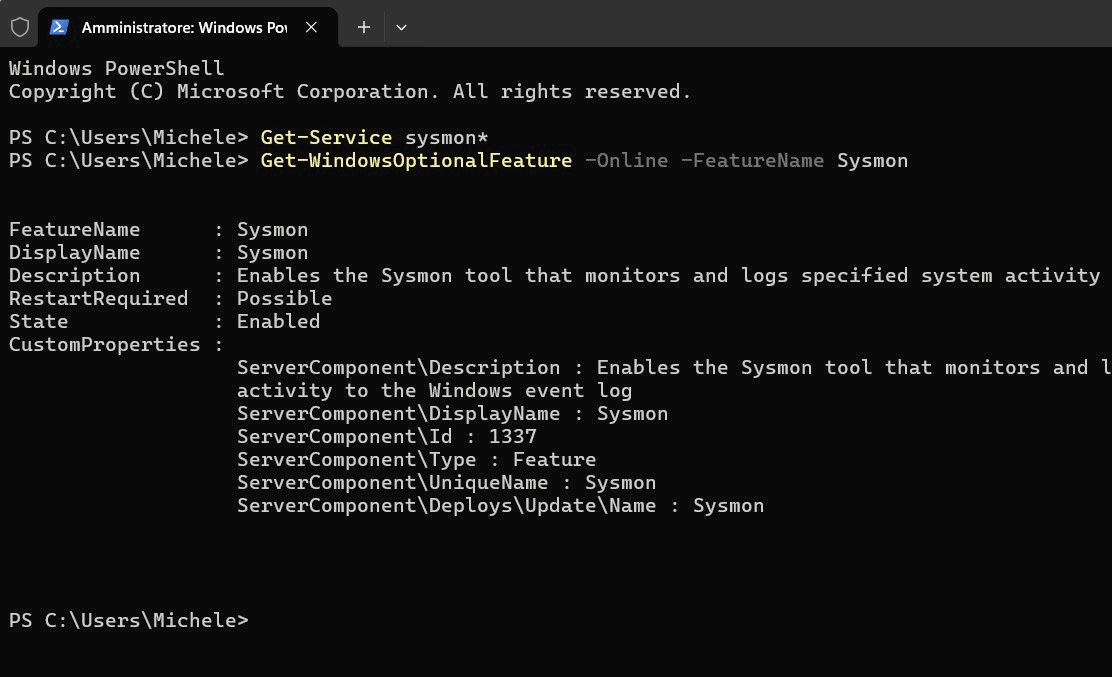Click the final empty PS C:\Users\Michele> prompt
The image size is (1112, 677).
(x=129, y=620)
